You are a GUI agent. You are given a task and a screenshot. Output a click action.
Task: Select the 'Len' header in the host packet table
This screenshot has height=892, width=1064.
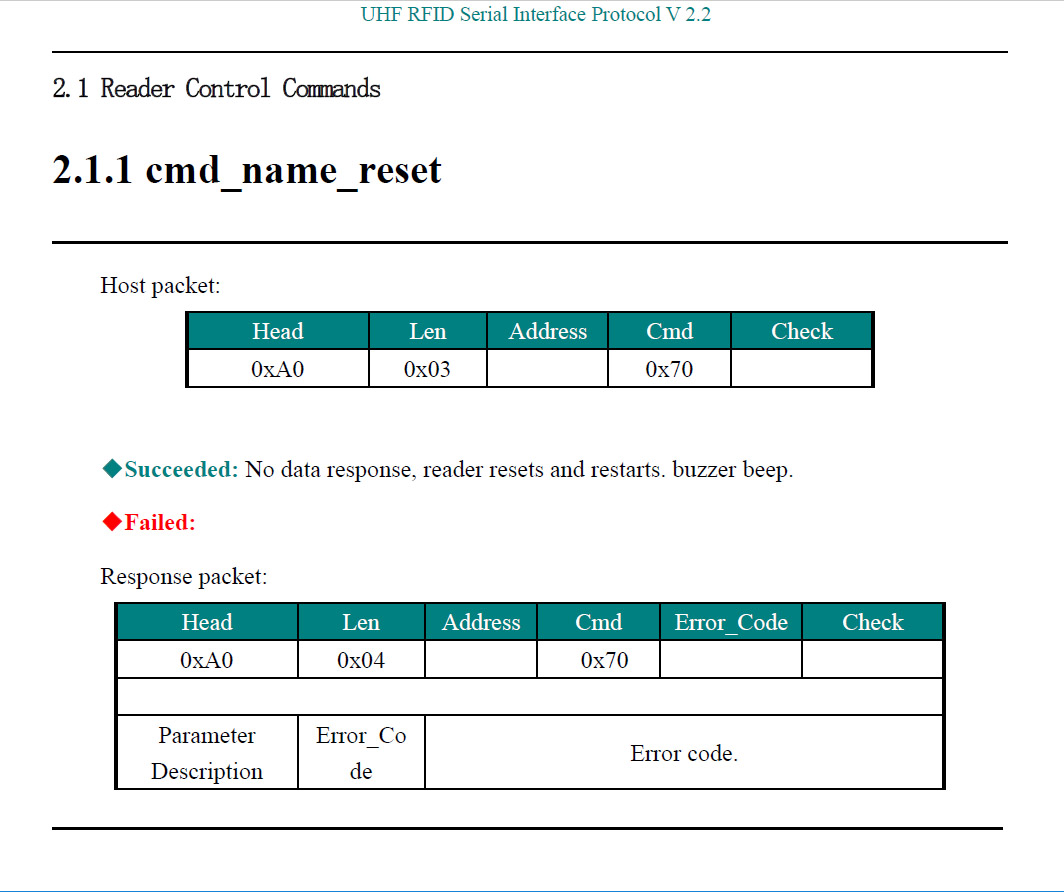[x=428, y=331]
